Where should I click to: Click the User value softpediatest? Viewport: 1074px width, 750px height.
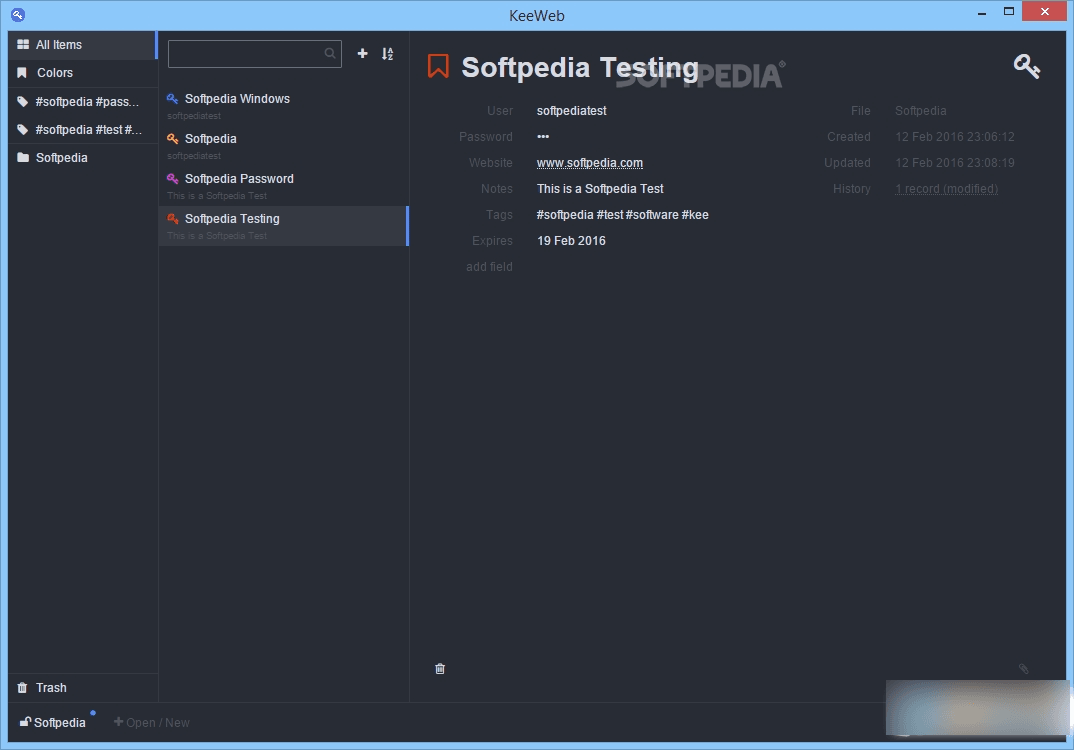571,111
